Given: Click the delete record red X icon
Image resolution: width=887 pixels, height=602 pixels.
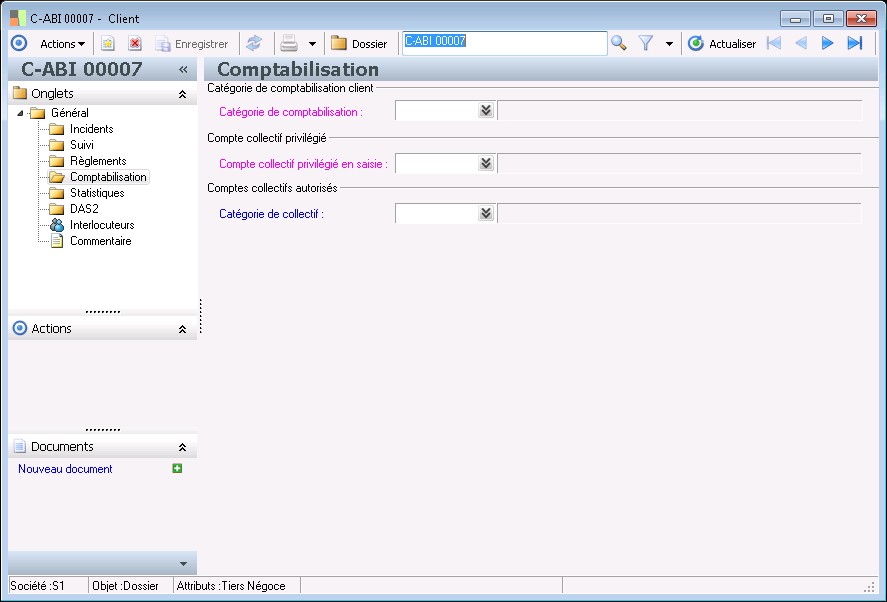Looking at the screenshot, I should 135,44.
